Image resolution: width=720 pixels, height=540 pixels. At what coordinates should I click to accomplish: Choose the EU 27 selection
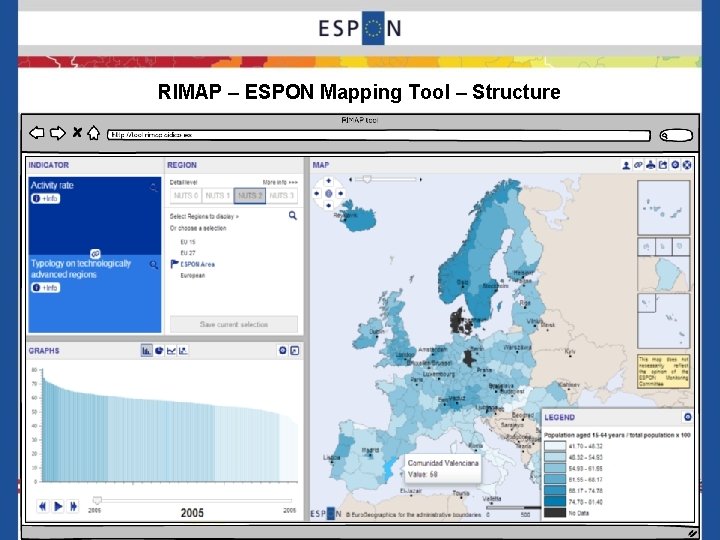[x=188, y=253]
